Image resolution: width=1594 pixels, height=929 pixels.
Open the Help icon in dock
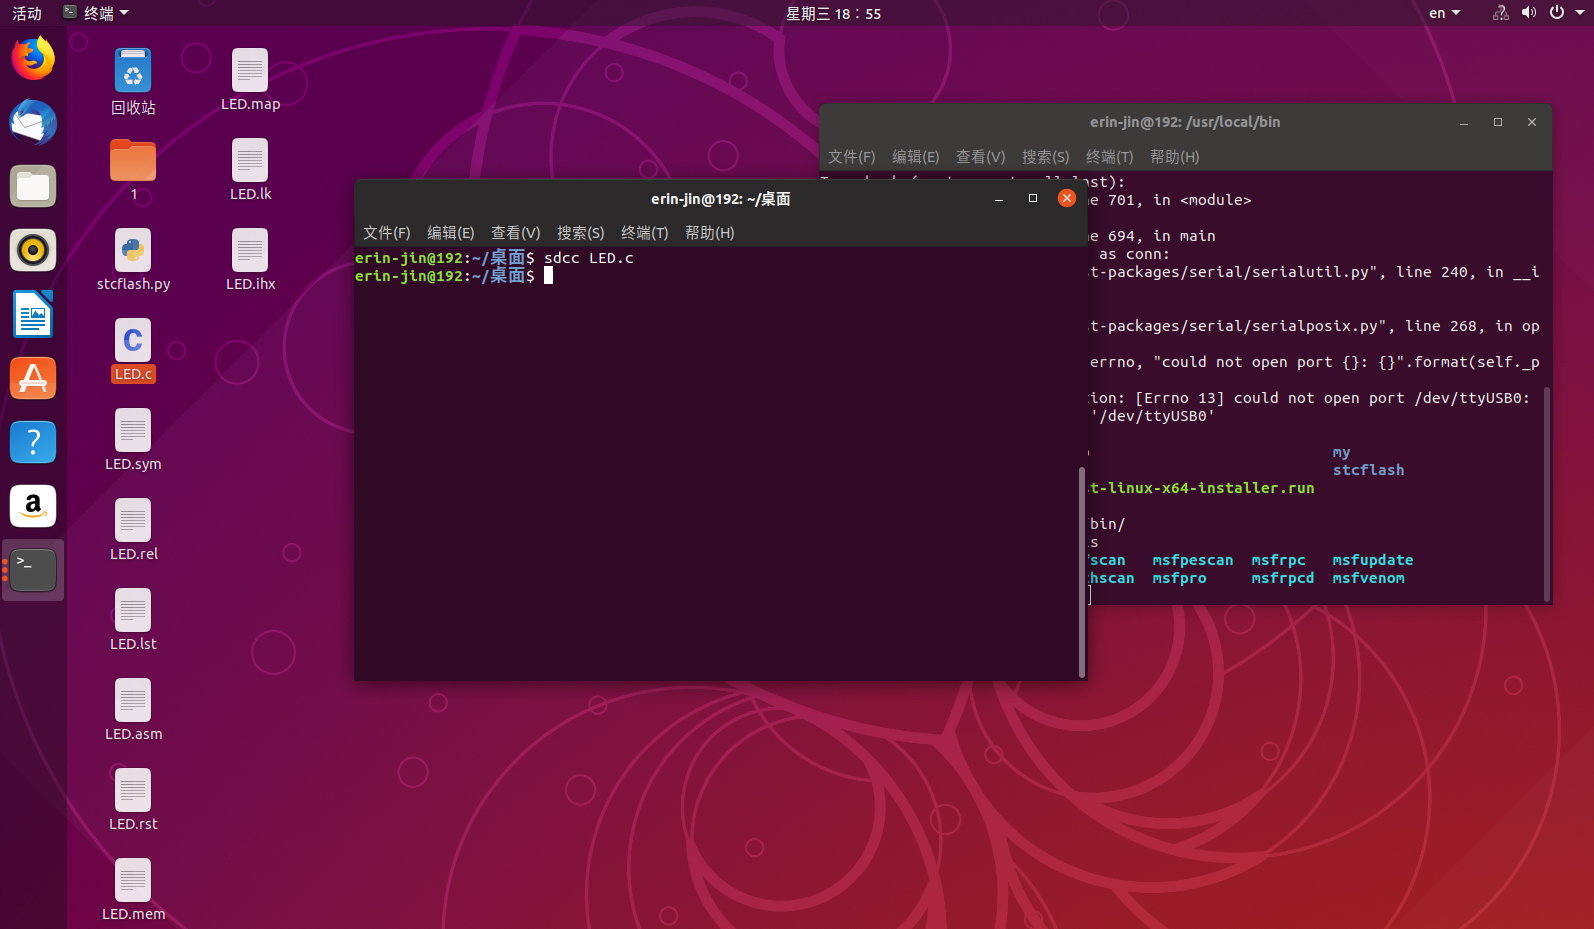(x=33, y=442)
